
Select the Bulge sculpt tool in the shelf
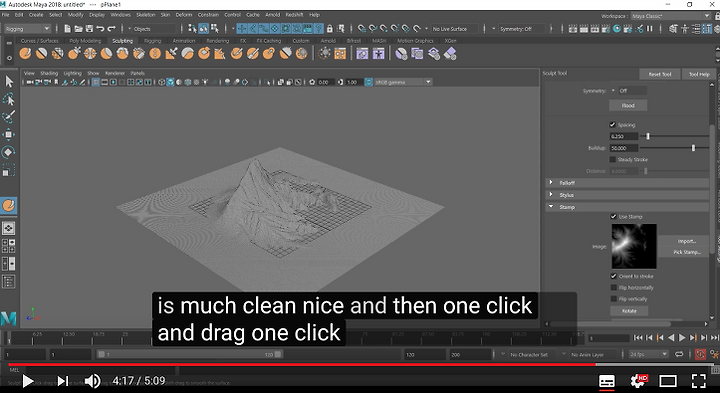tap(269, 54)
